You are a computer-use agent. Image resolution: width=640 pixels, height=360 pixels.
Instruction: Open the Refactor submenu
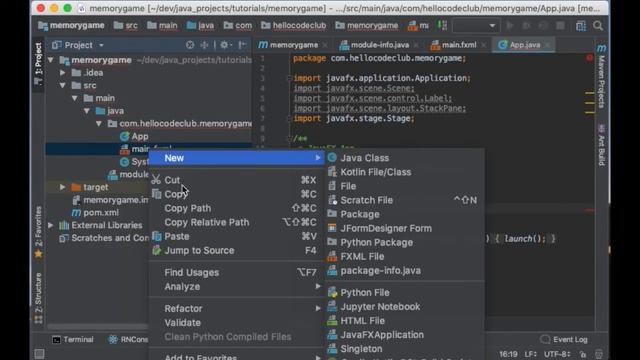pyautogui.click(x=236, y=309)
